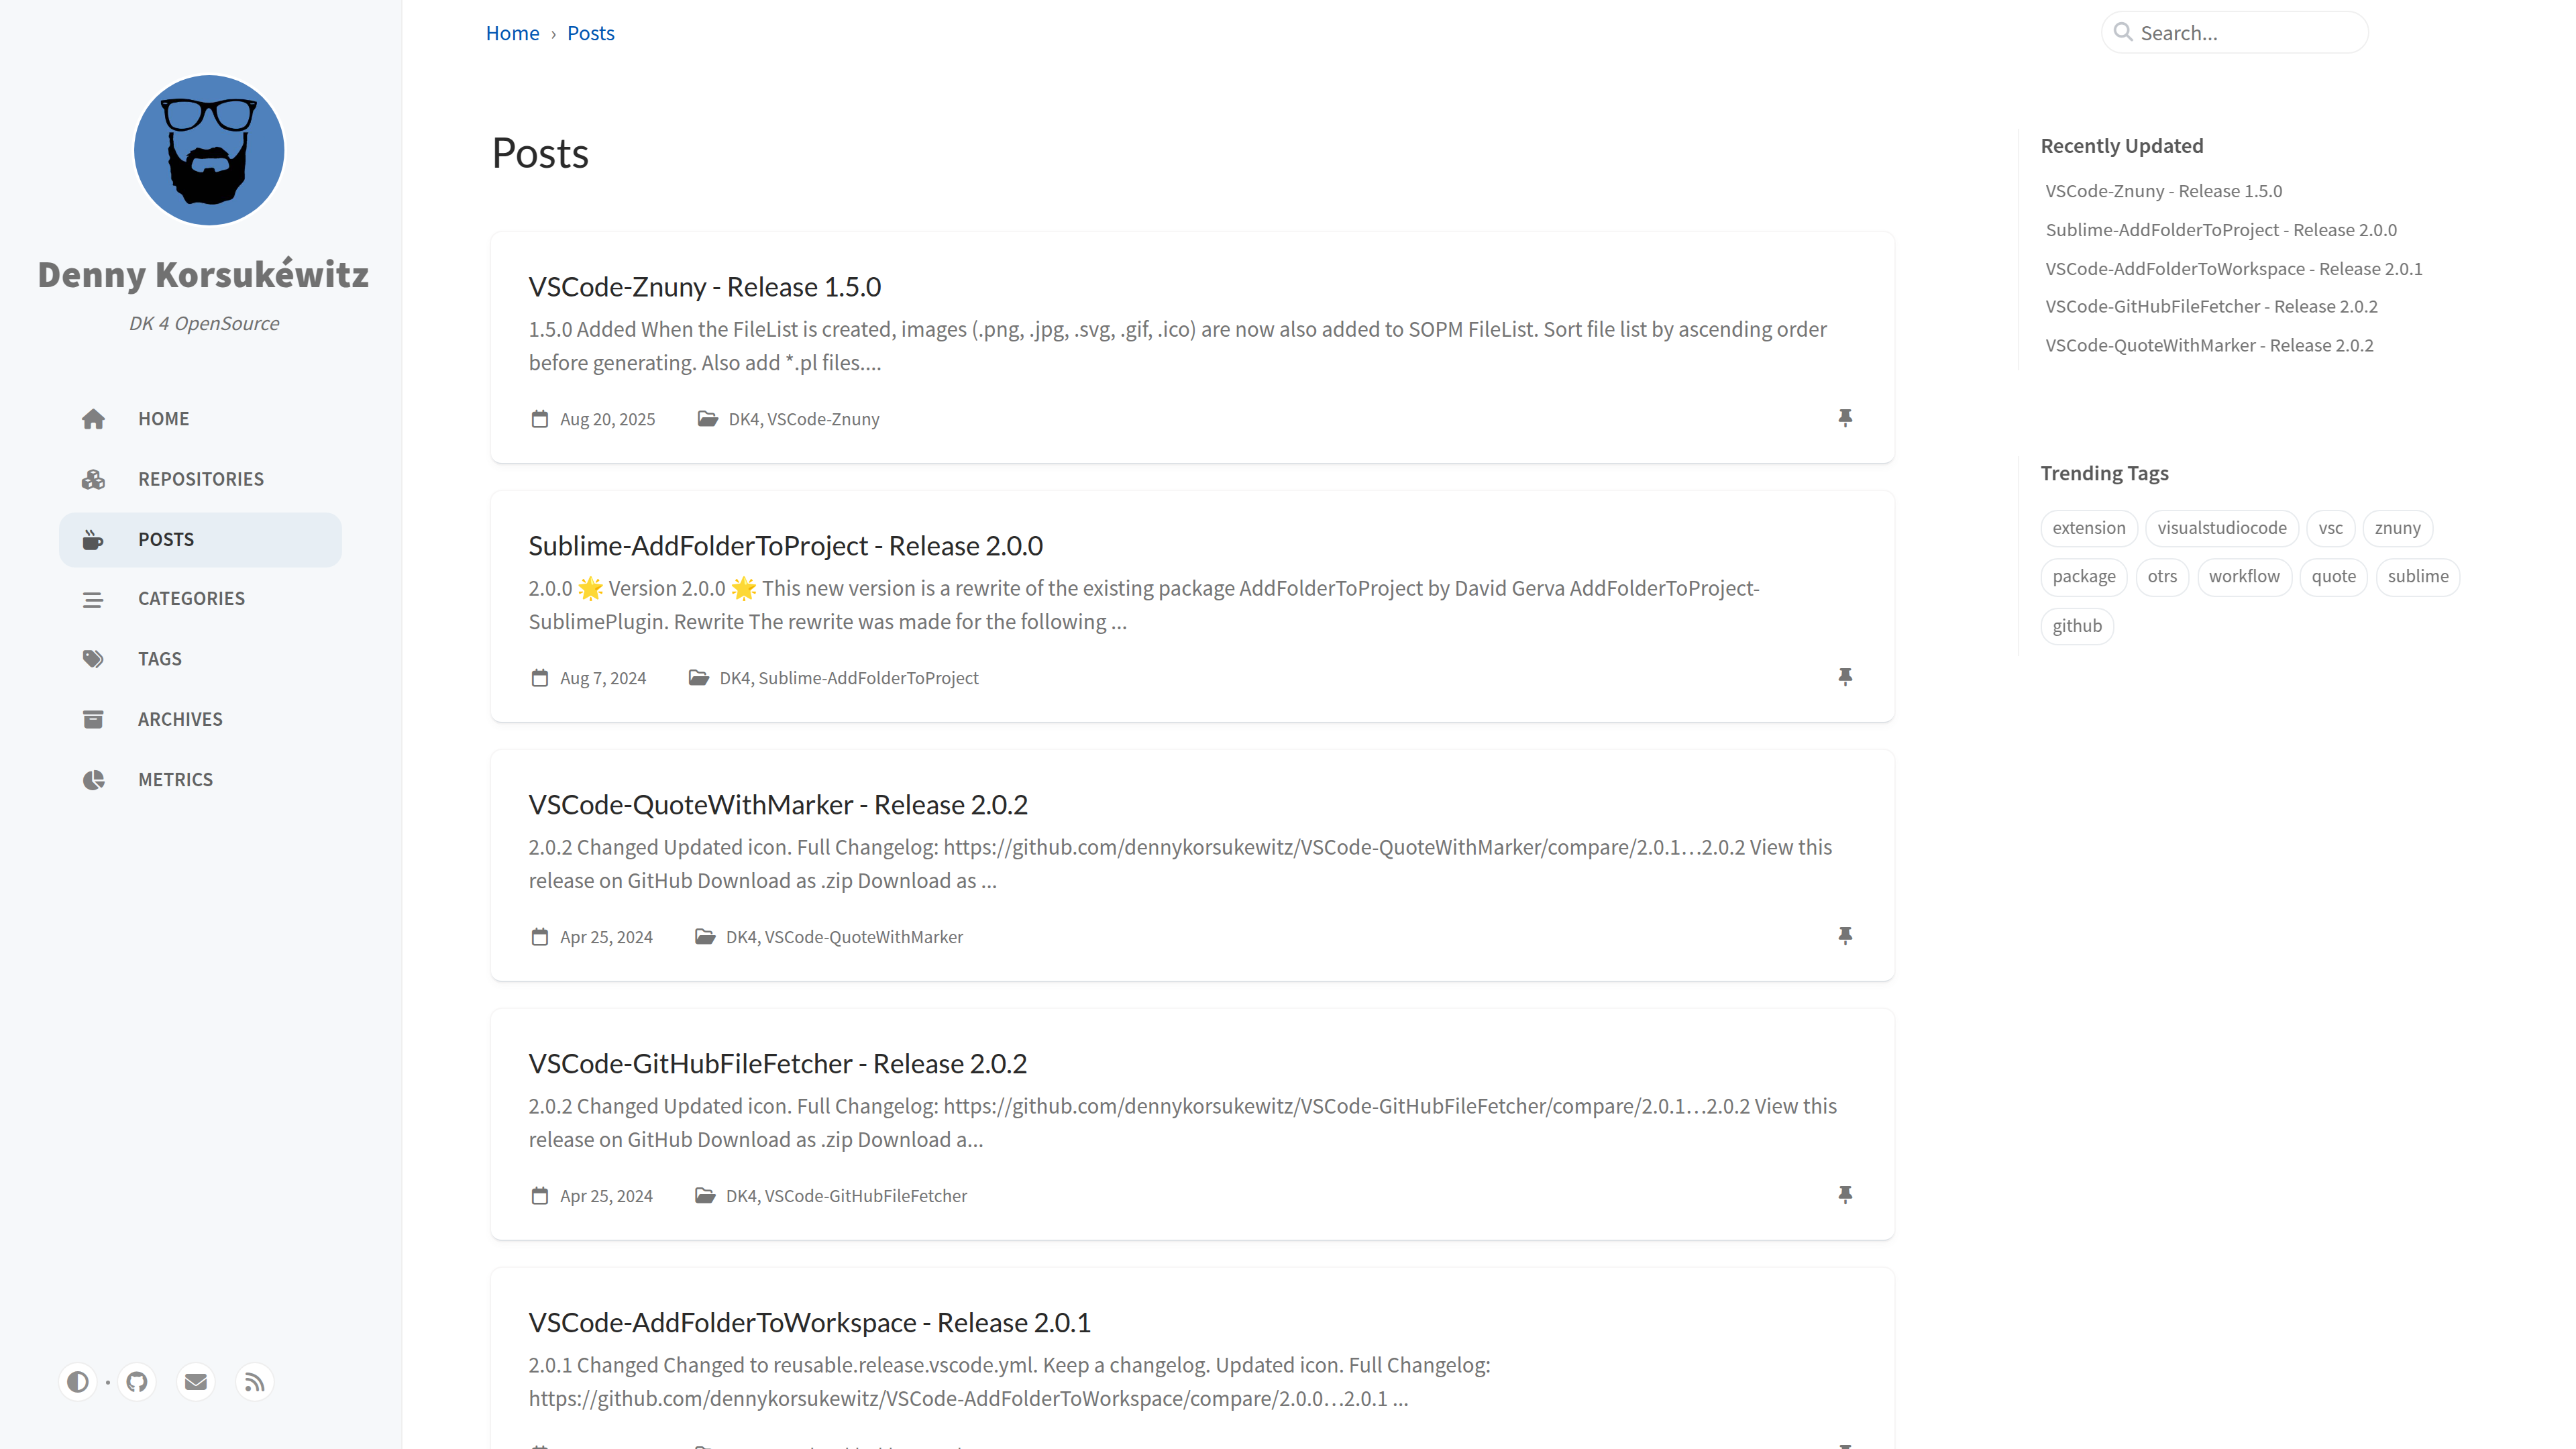The width and height of the screenshot is (2576, 1449).
Task: Click folder icon beside DK4, Sublime-AddFolderToProject
Action: [x=699, y=678]
